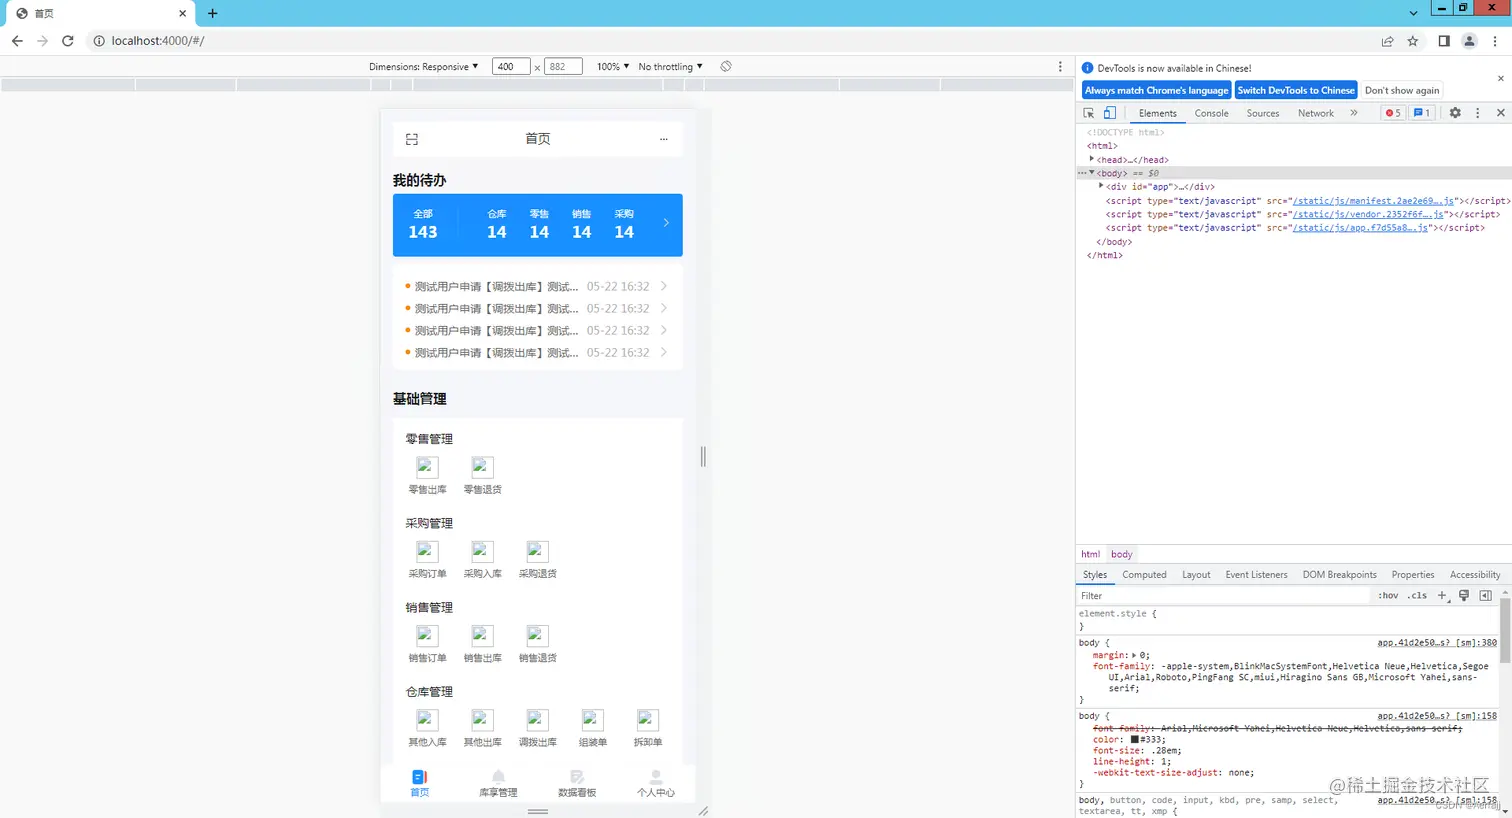
Task: Select 全部 143 todo count
Action: click(423, 224)
